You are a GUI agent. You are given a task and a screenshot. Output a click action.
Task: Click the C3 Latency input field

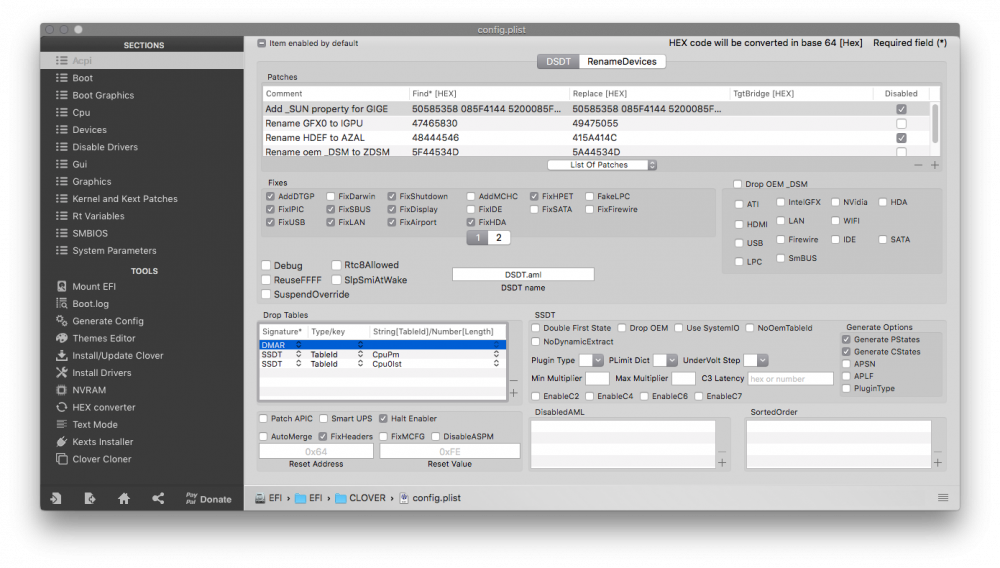790,379
